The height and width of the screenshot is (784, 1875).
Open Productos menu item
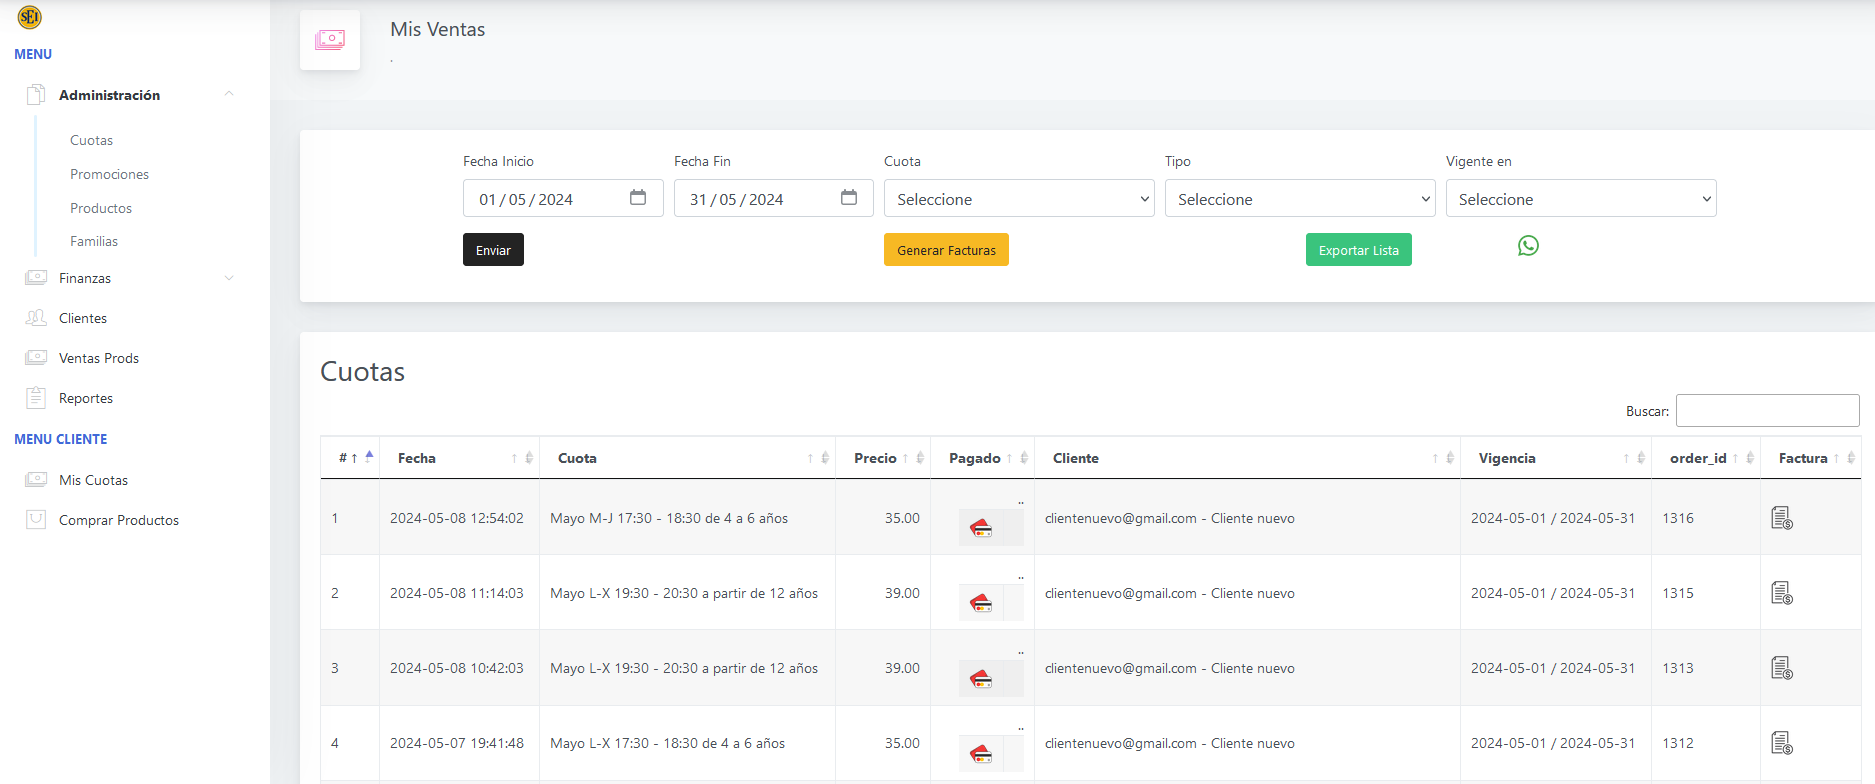[x=101, y=208]
